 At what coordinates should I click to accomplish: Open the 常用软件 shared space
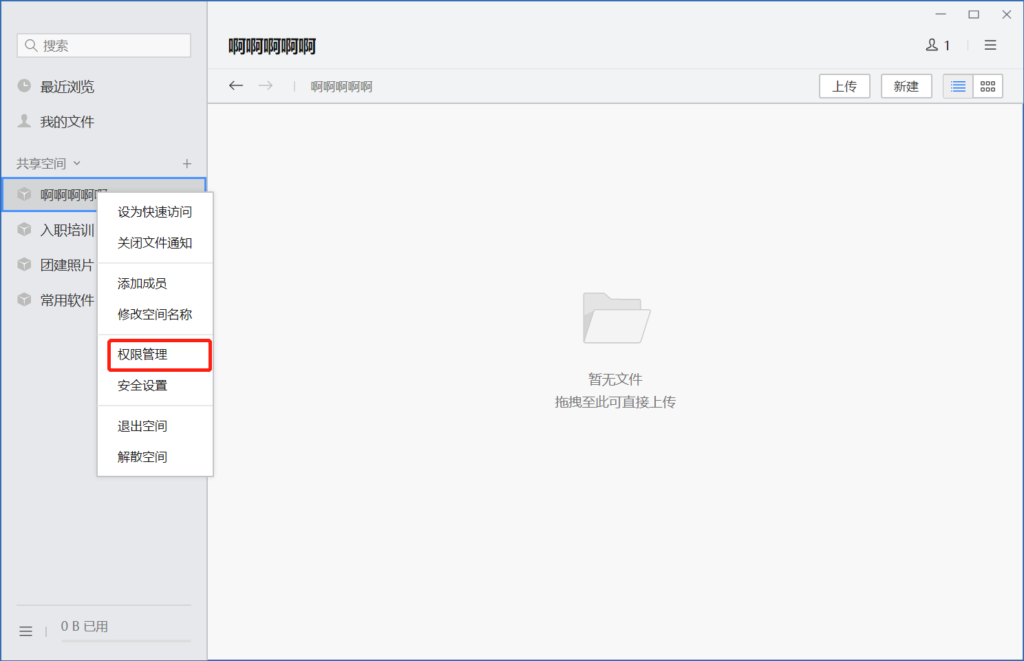67,300
